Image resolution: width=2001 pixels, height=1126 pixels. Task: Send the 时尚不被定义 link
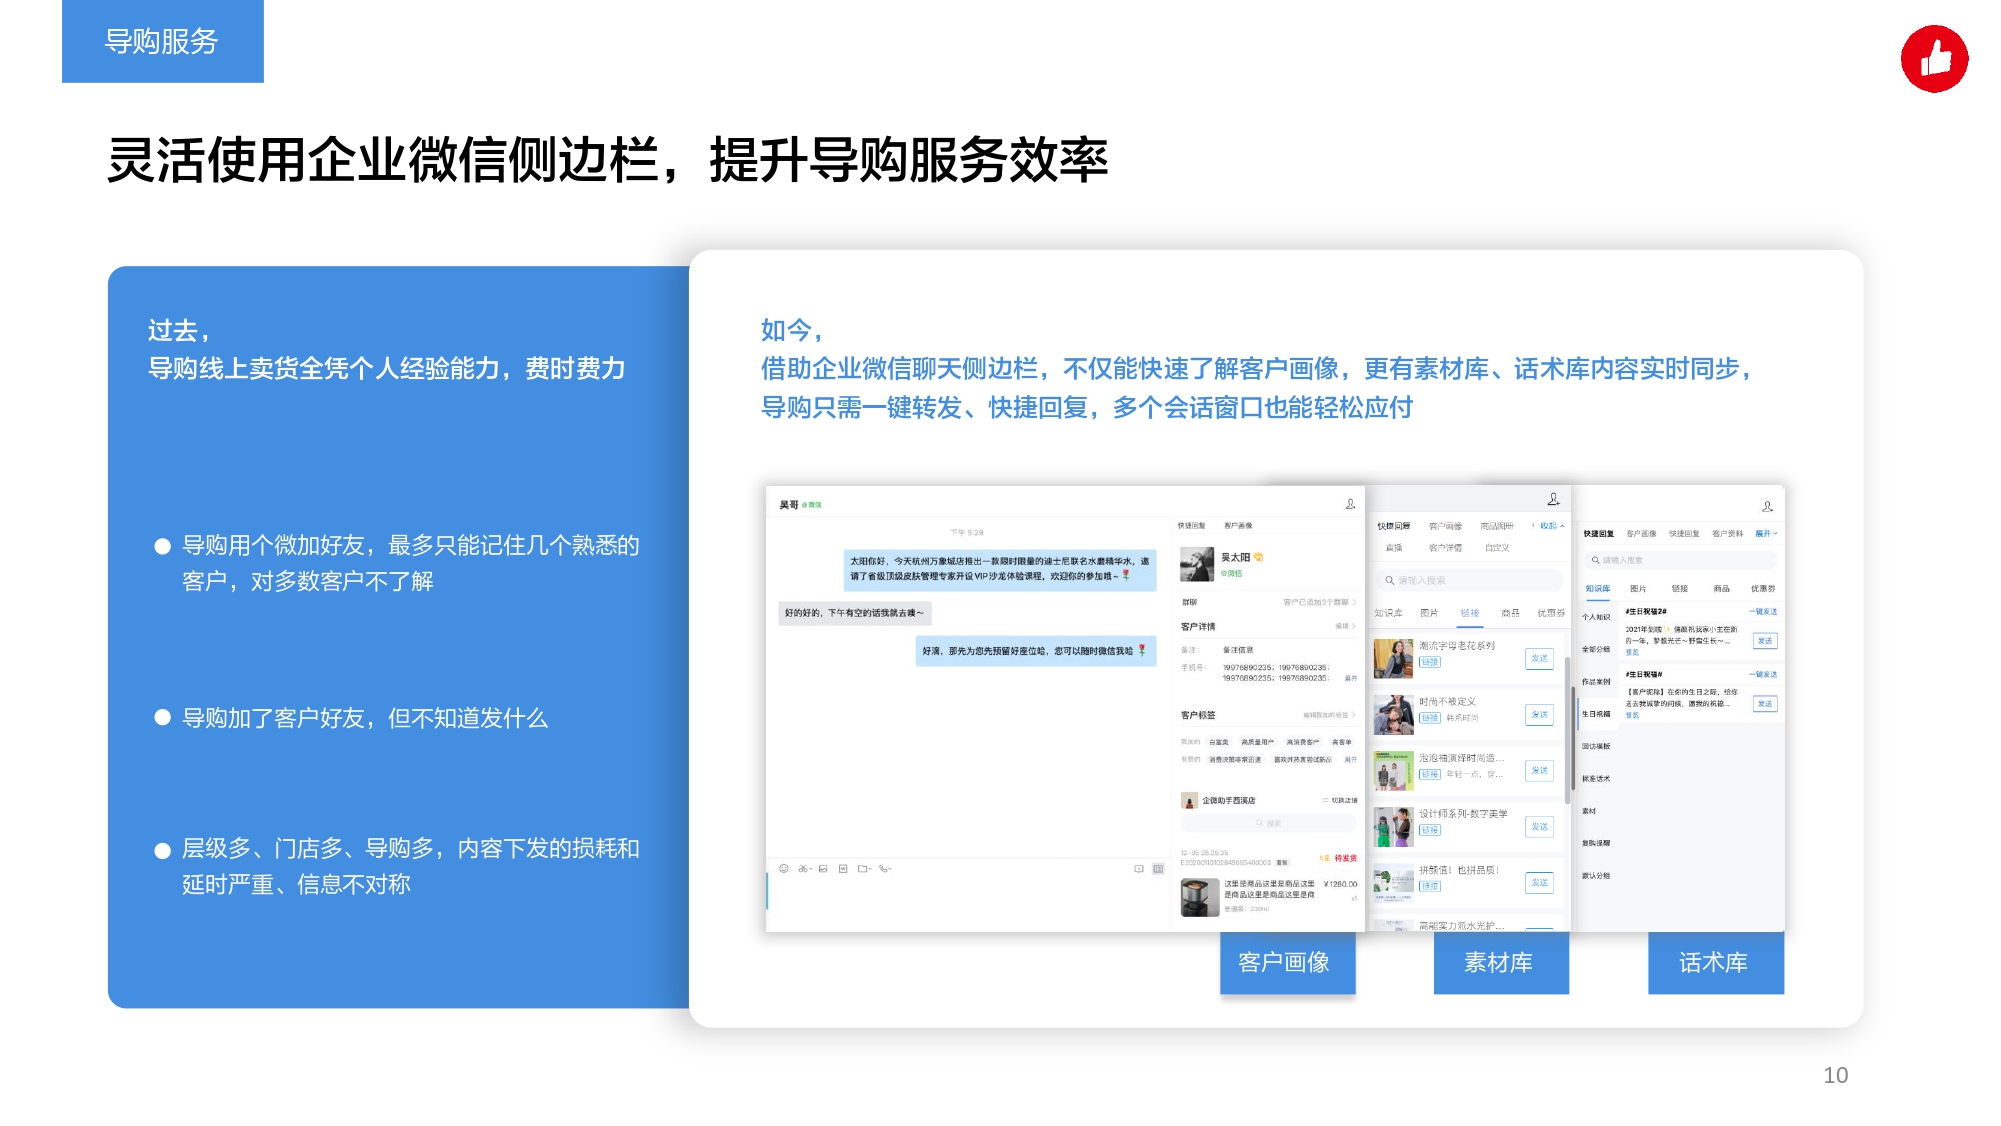coord(1539,714)
